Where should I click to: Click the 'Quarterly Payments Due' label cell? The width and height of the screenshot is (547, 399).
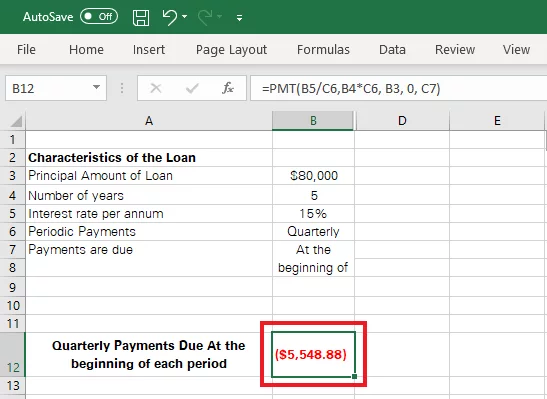click(x=149, y=355)
